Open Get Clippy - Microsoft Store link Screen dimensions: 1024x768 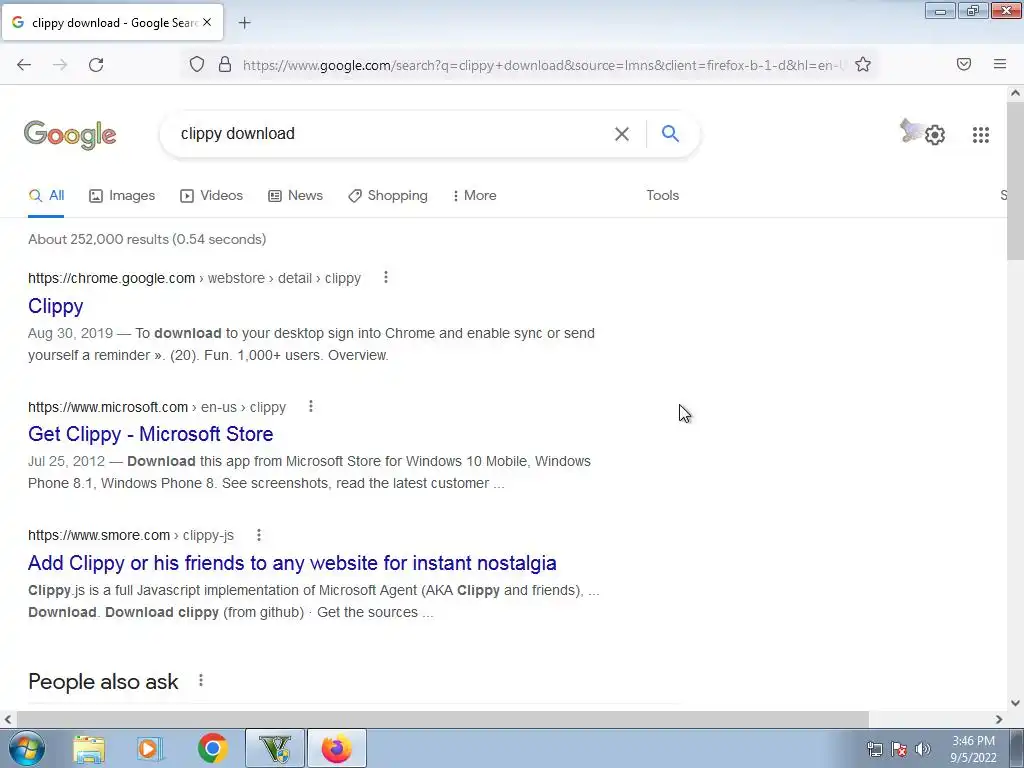(x=150, y=434)
